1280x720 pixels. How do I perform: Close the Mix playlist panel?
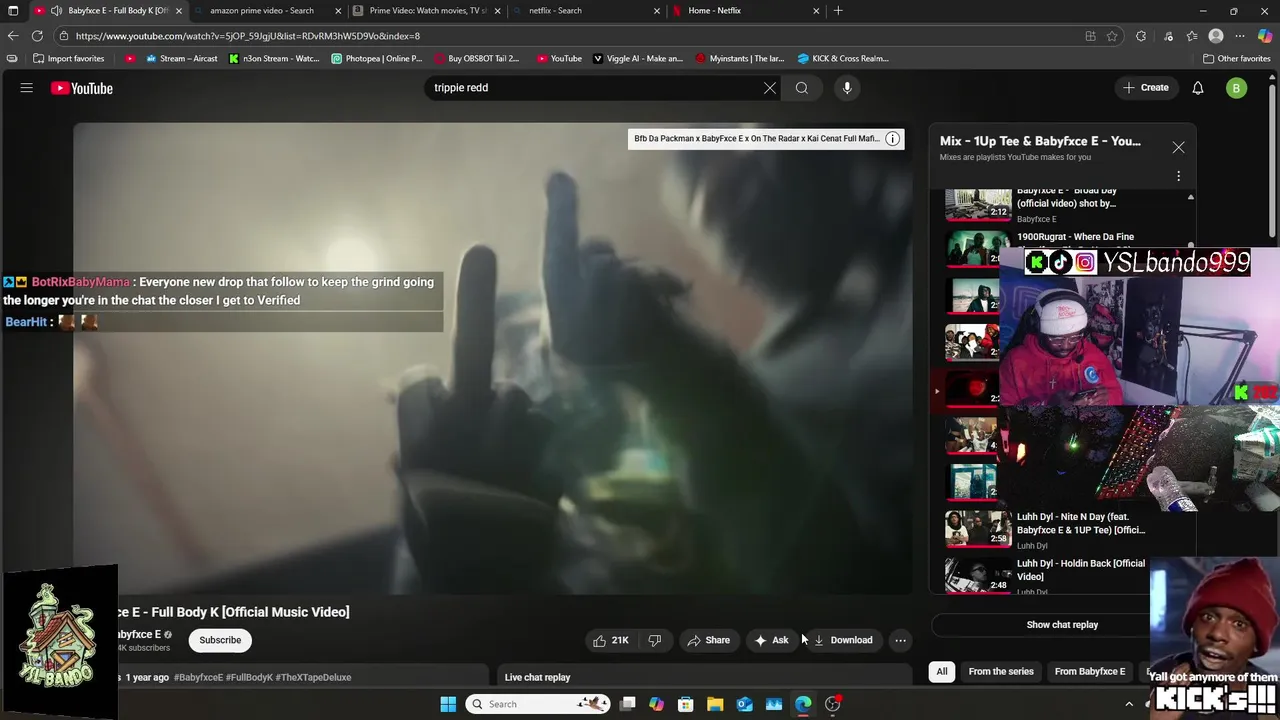(1178, 147)
